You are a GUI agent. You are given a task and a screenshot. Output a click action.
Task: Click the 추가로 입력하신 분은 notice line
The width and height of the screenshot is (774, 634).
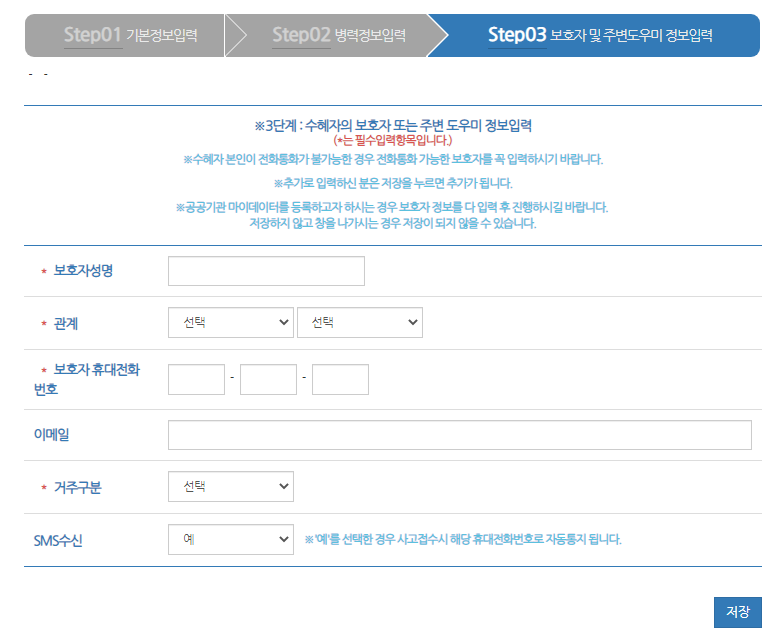tap(393, 183)
